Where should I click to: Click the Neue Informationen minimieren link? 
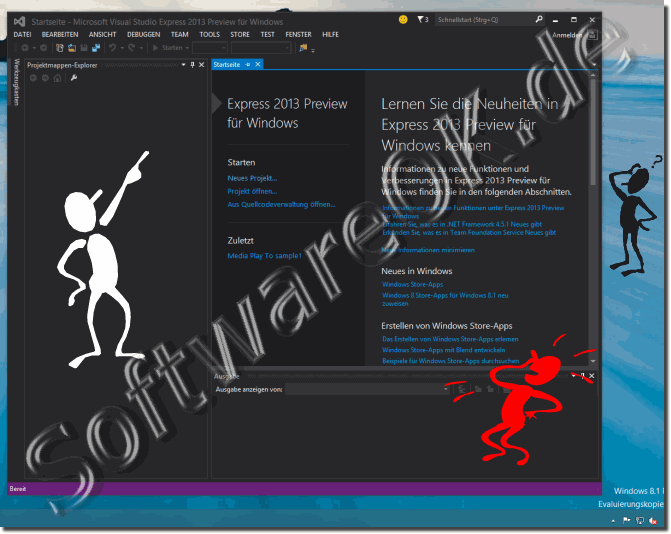[428, 250]
